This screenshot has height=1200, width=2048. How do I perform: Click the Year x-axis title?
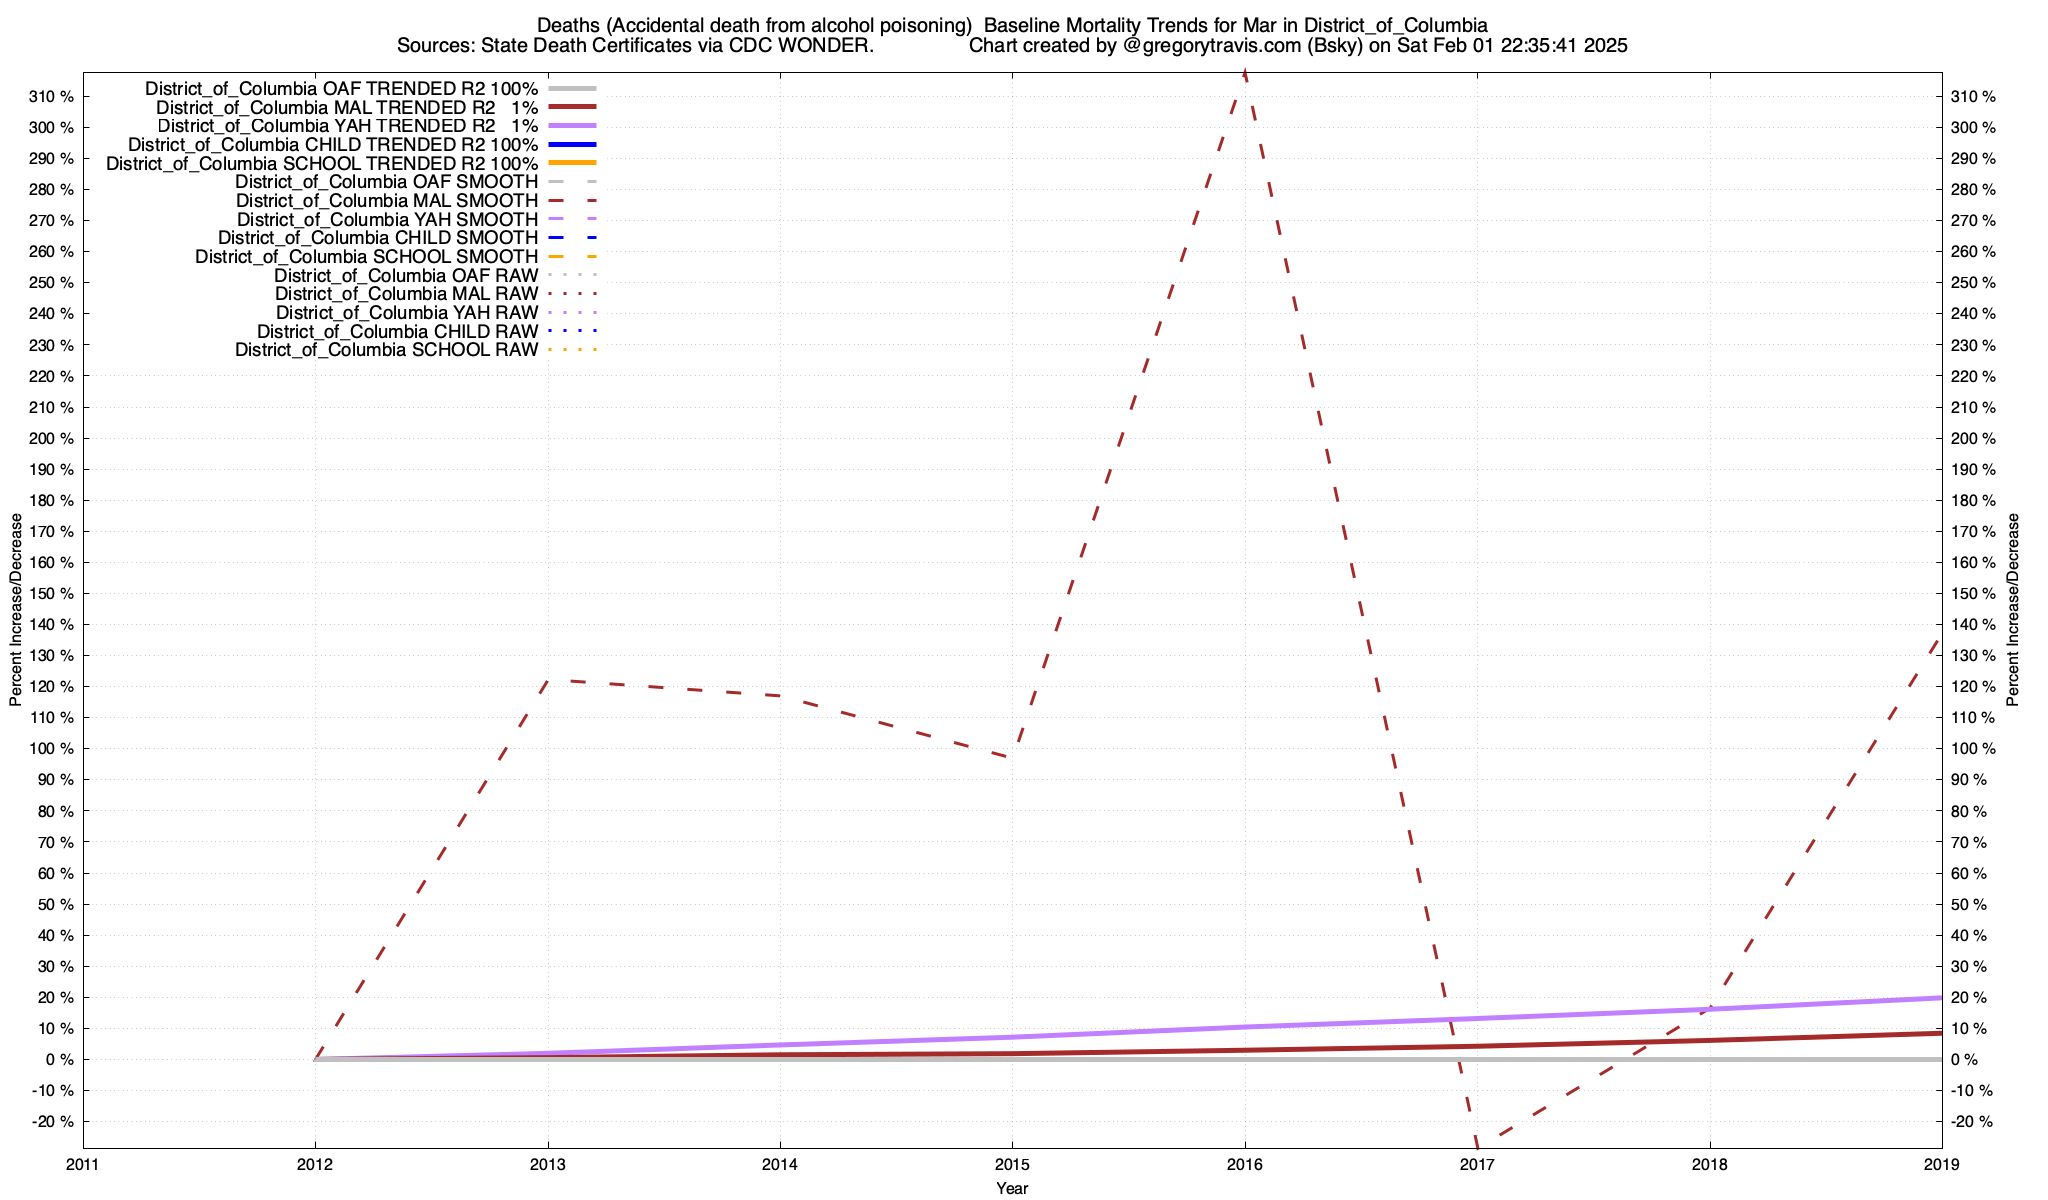click(x=1012, y=1189)
